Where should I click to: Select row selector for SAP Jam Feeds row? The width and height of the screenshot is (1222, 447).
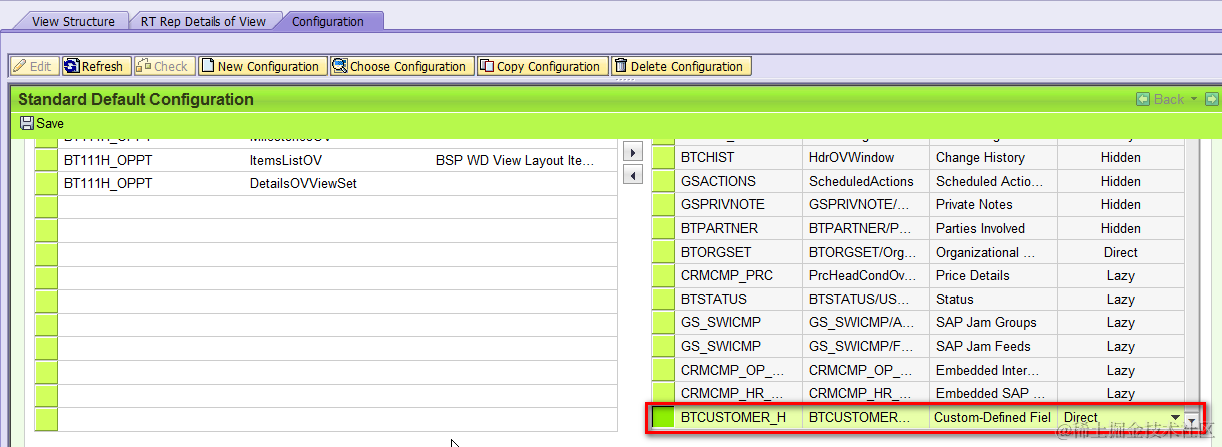(663, 346)
